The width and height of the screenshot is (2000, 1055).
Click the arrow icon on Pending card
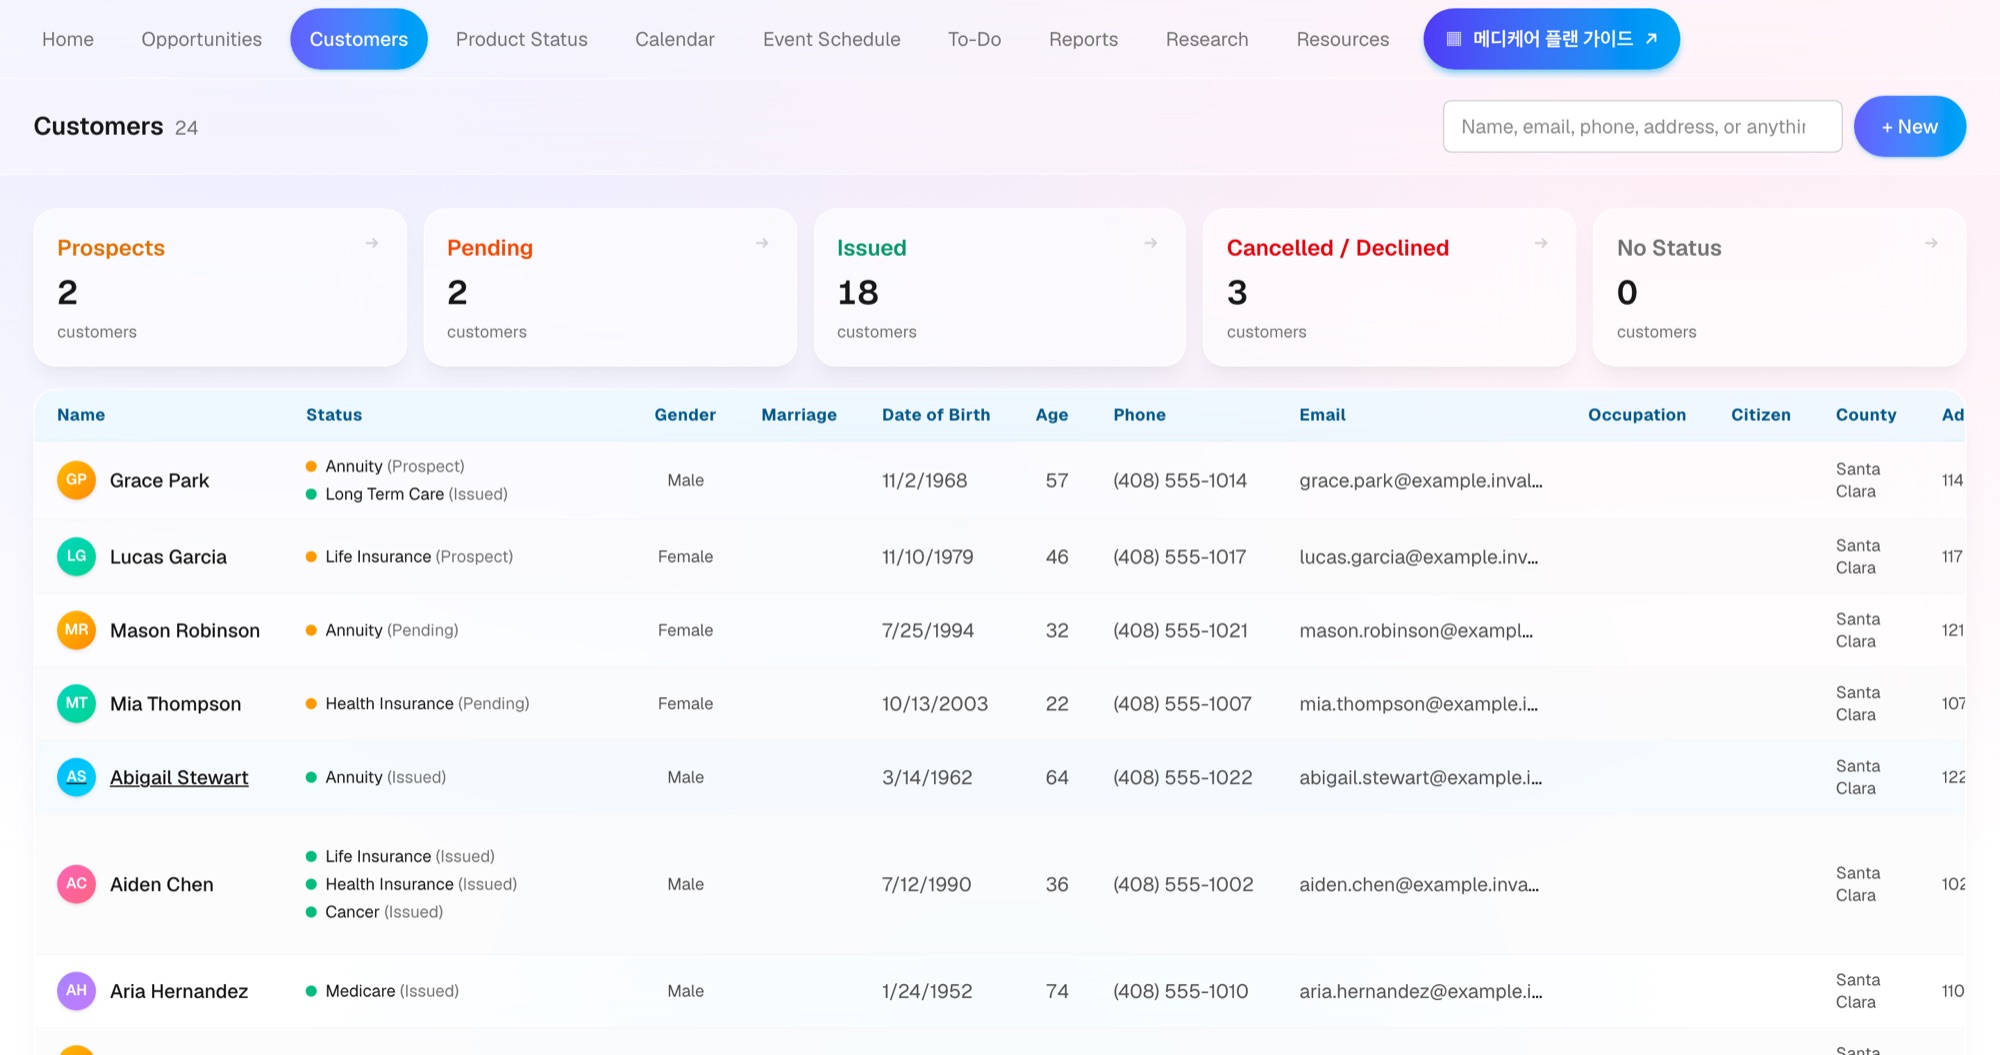762,243
